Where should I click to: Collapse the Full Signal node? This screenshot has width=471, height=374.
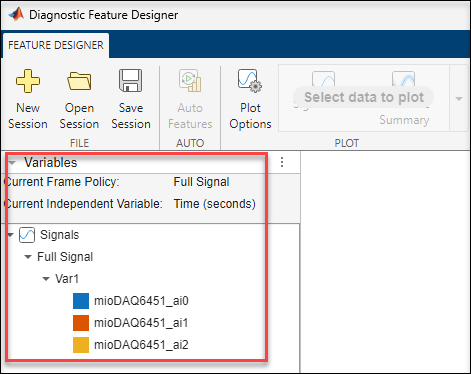pyautogui.click(x=28, y=257)
